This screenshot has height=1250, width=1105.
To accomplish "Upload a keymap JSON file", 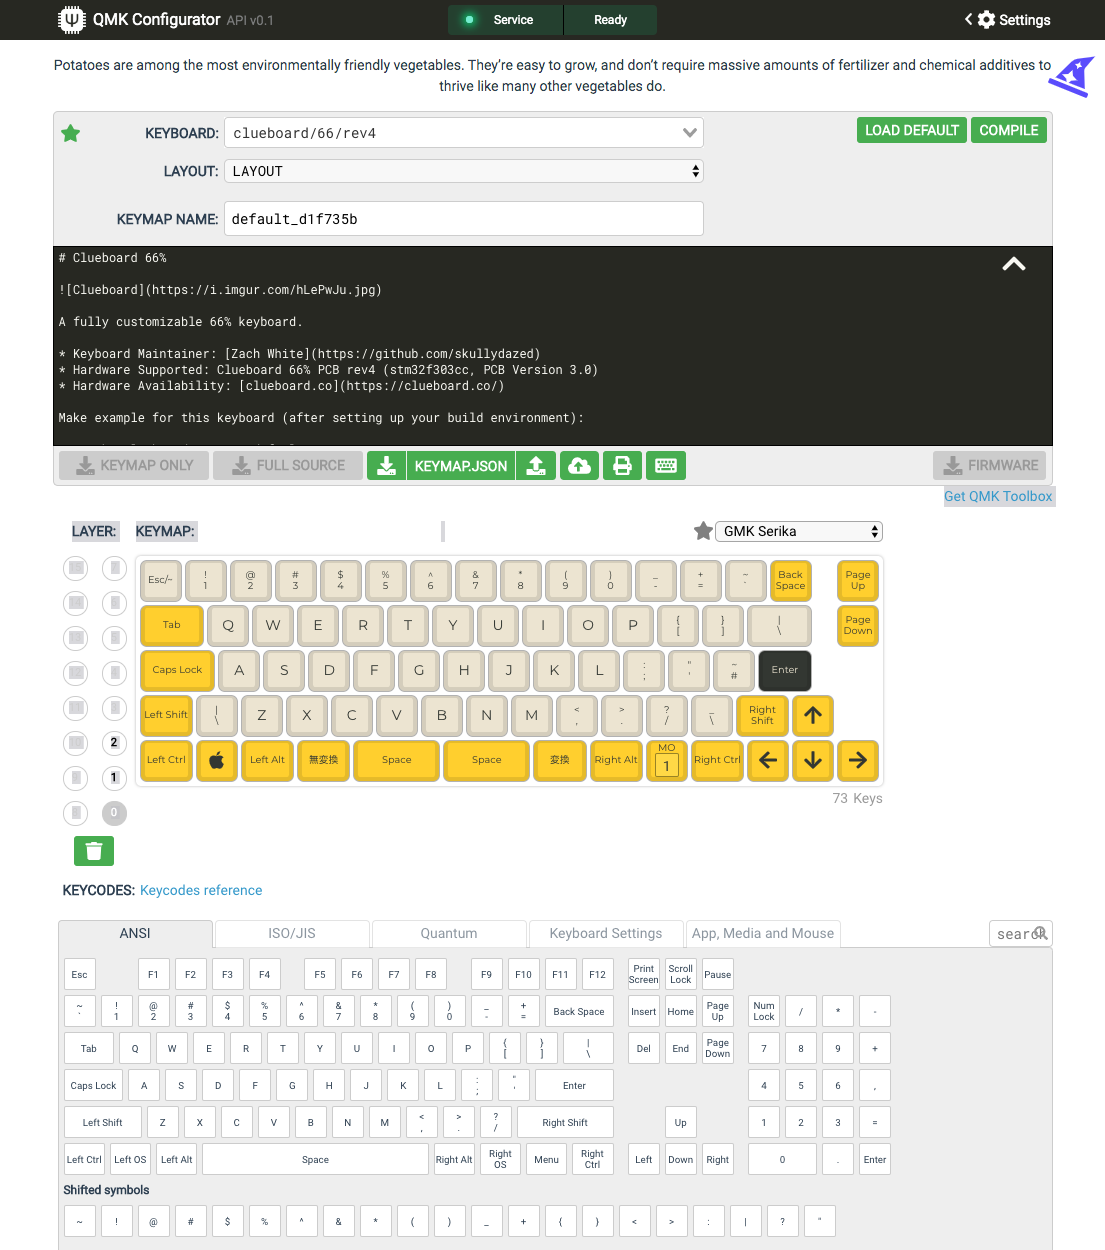I will 536,465.
